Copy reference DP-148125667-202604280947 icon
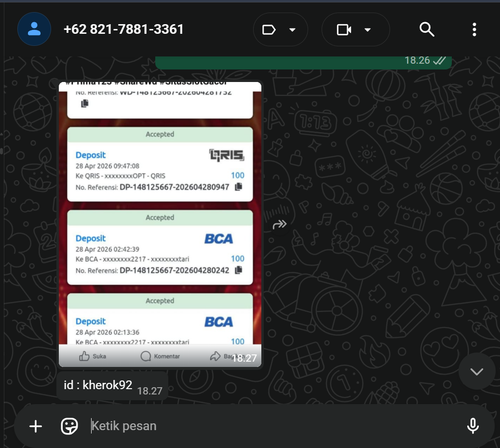The height and width of the screenshot is (448, 500). [x=238, y=187]
